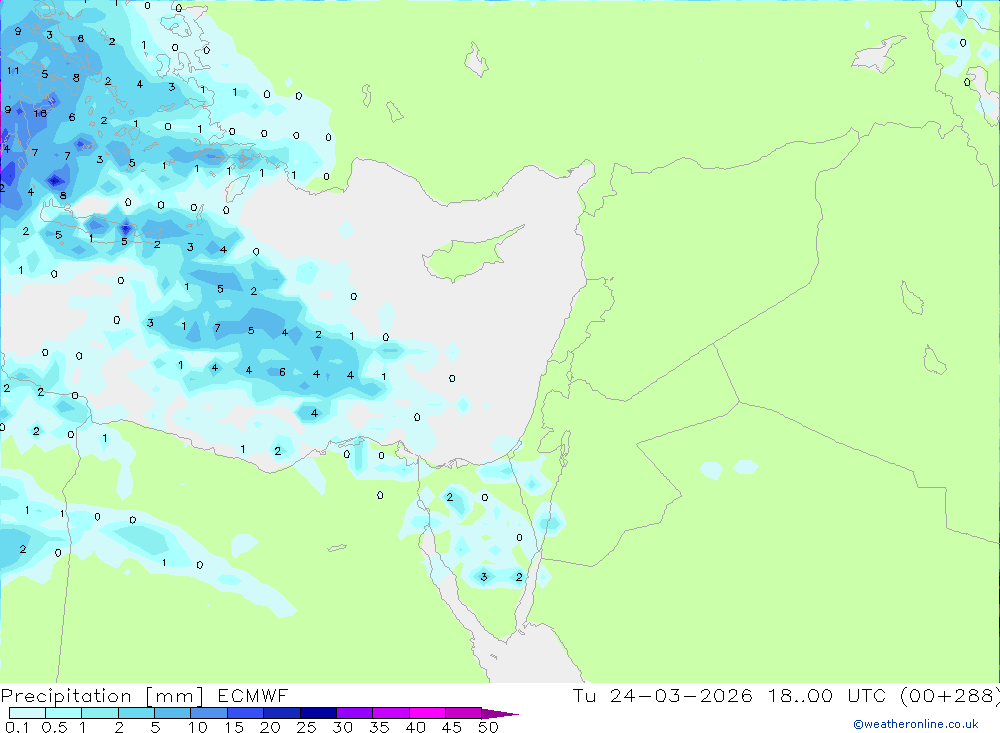1000x733 pixels.
Task: Click the '20' legend scale label
Action: (x=270, y=727)
